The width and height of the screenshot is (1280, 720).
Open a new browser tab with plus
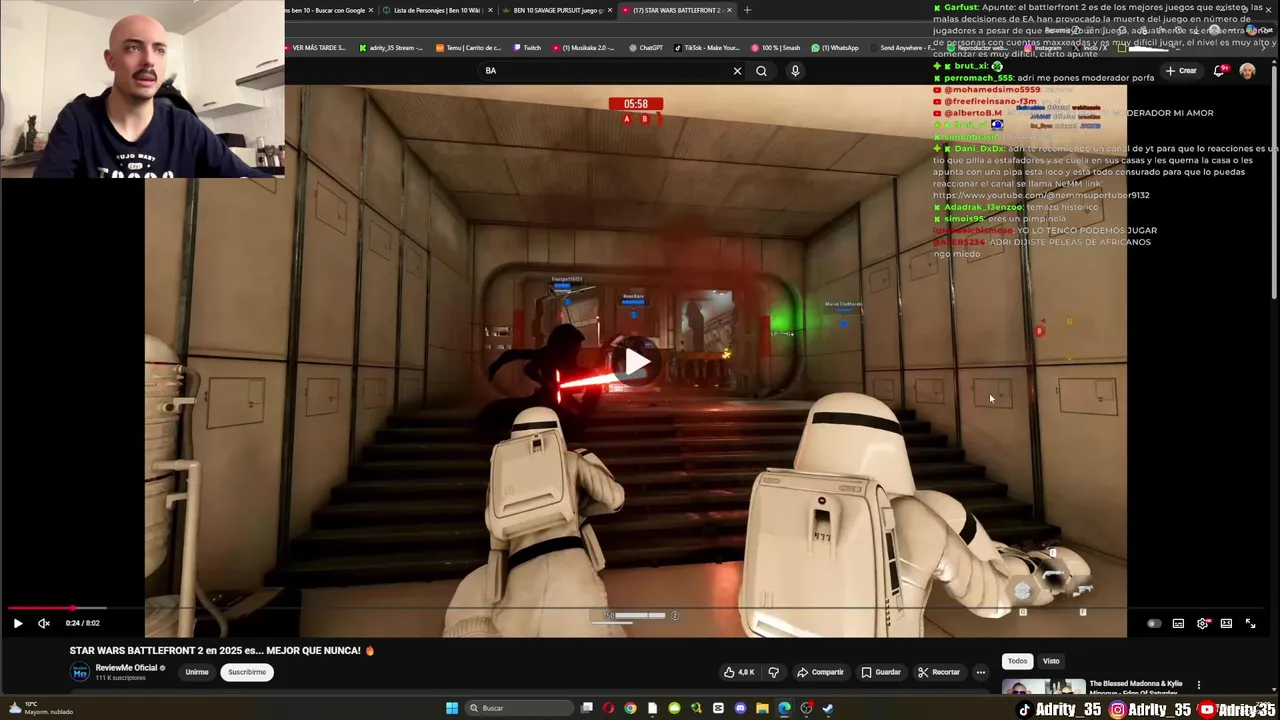pos(747,10)
